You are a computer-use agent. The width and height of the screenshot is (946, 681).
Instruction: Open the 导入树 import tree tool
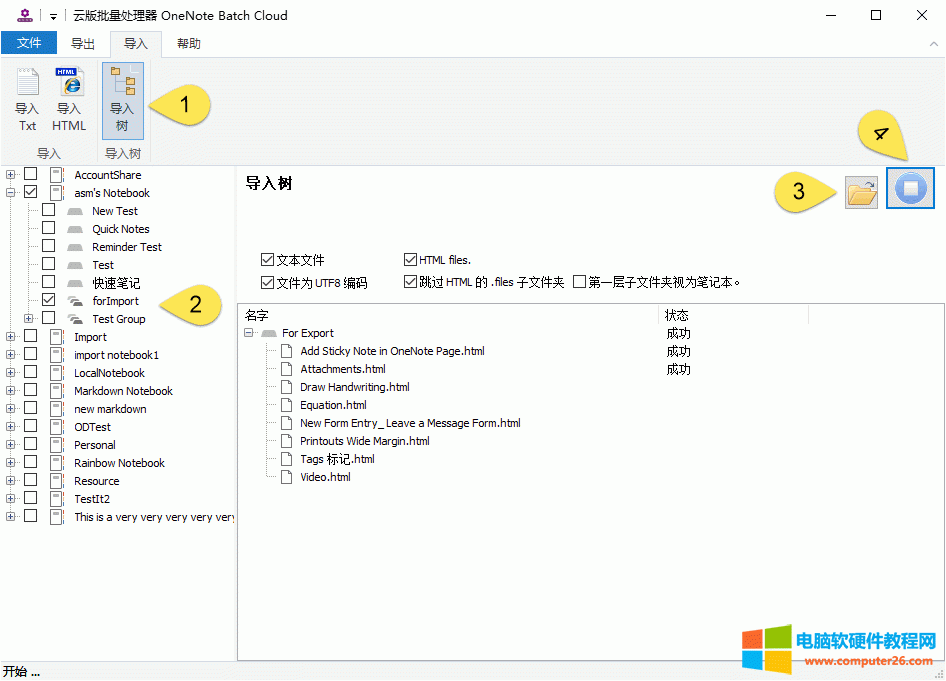click(x=122, y=100)
